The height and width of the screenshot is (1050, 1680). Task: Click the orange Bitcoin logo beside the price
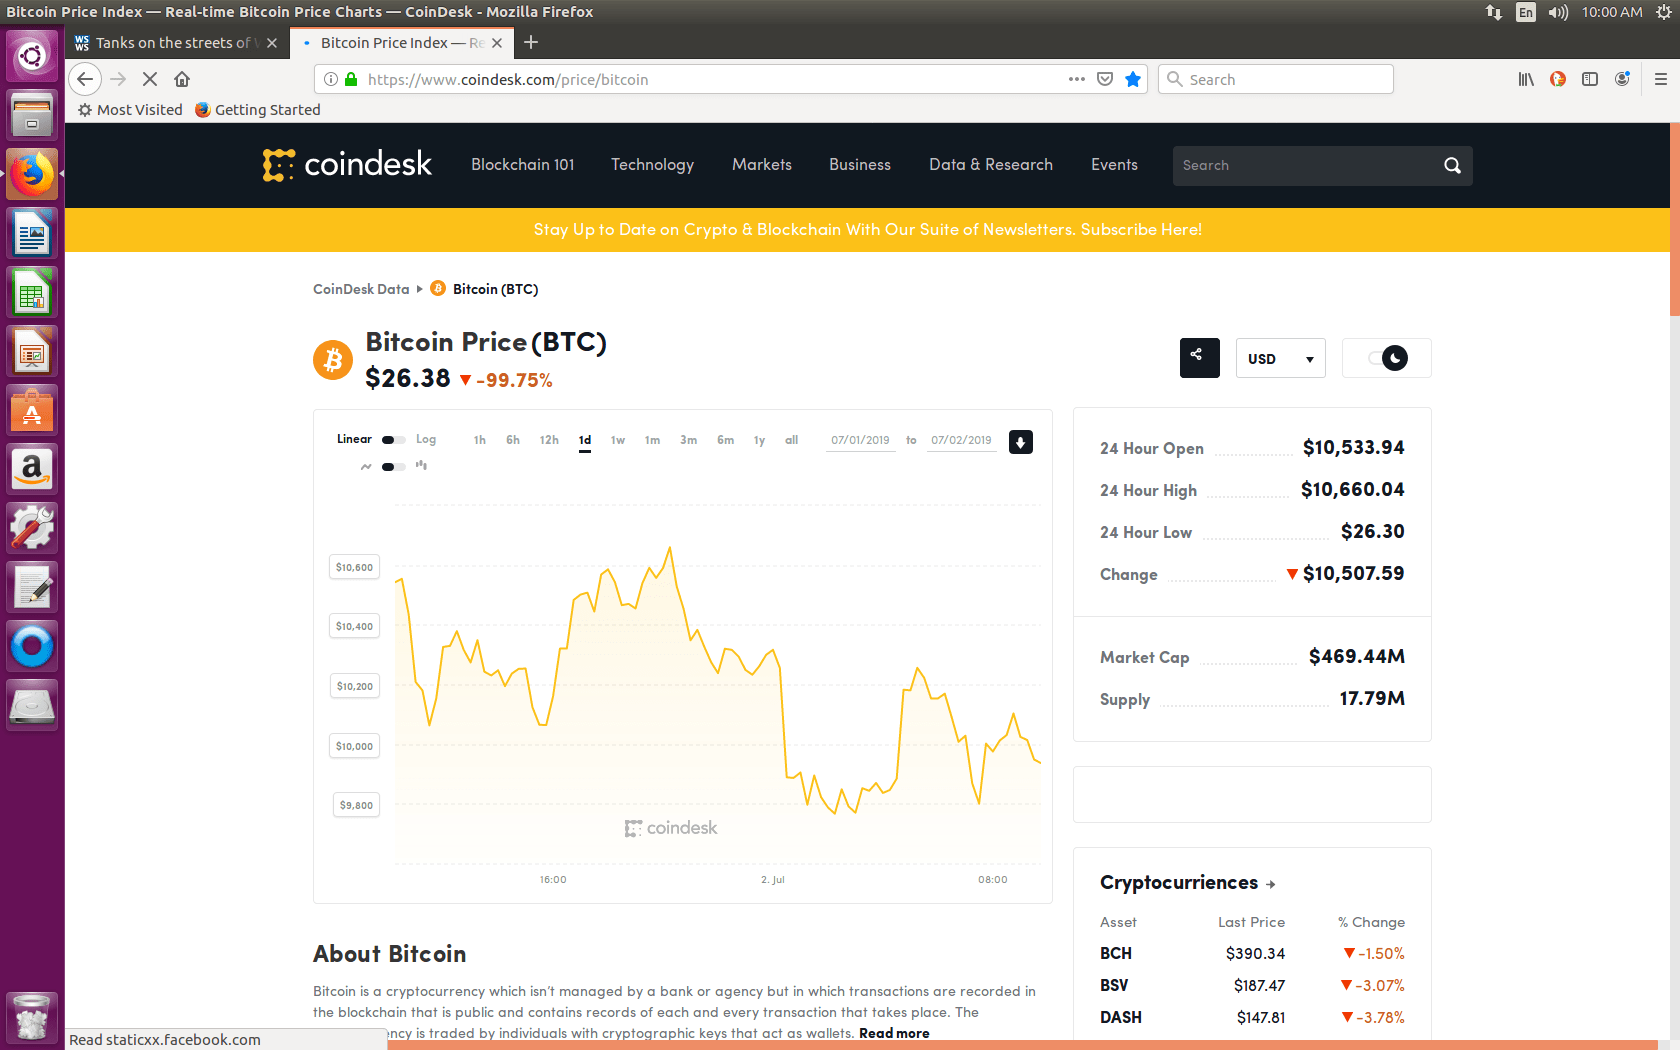333,360
